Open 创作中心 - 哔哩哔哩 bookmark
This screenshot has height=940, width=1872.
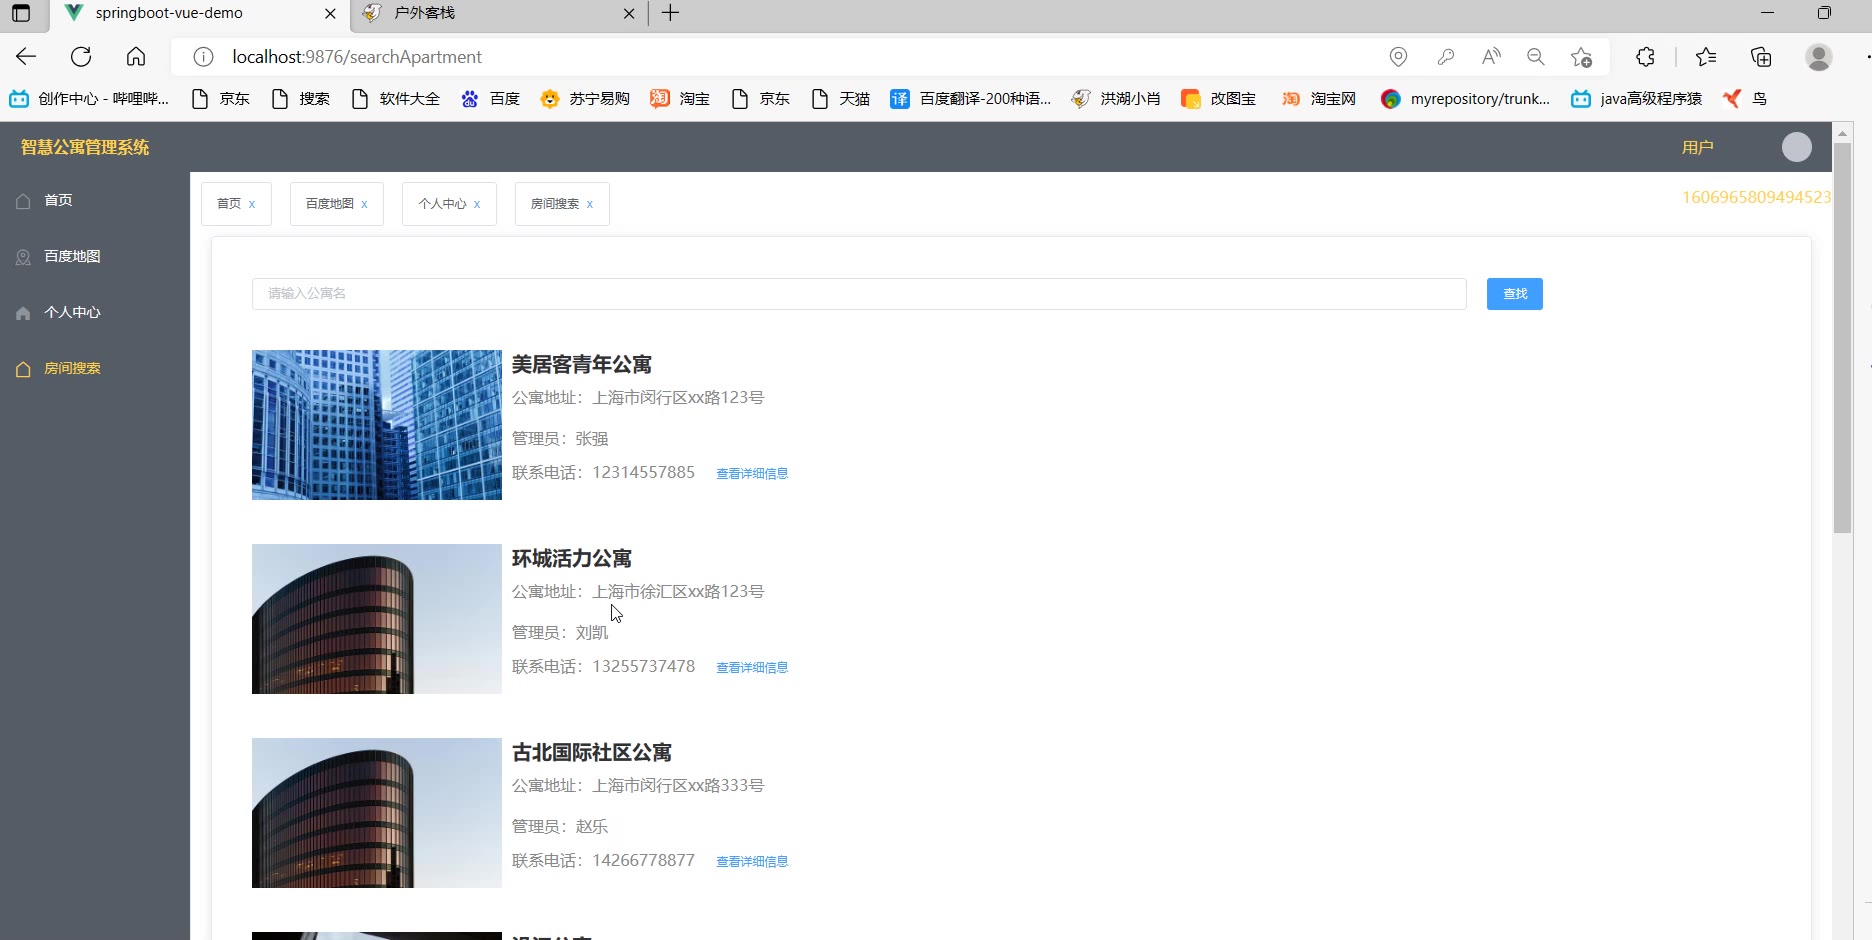(89, 99)
